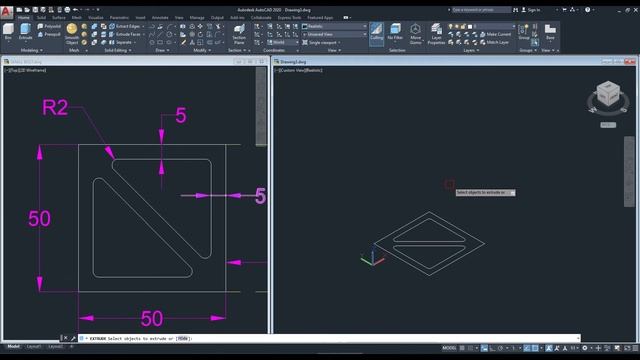Toggle polar tracking in status bar
The height and width of the screenshot is (360, 640).
[x=500, y=348]
